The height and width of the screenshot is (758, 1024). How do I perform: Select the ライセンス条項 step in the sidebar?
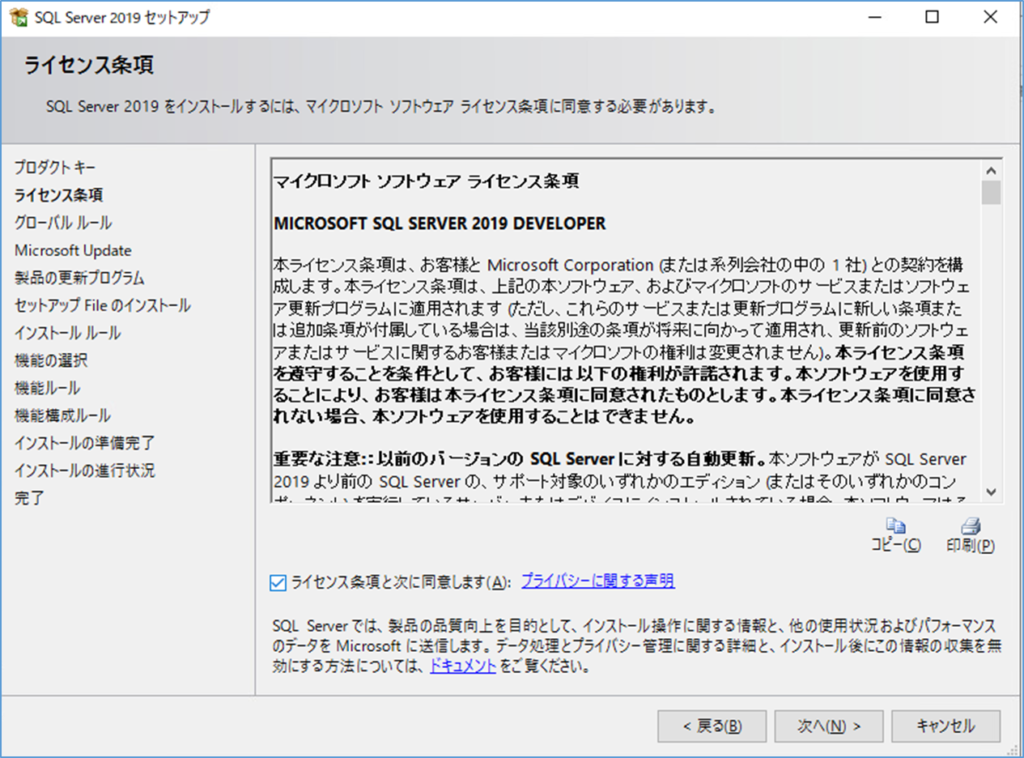[59, 195]
